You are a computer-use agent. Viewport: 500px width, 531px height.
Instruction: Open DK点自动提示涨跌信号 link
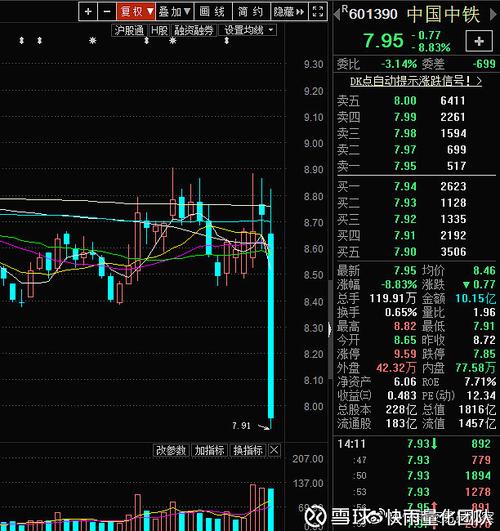[x=416, y=81]
